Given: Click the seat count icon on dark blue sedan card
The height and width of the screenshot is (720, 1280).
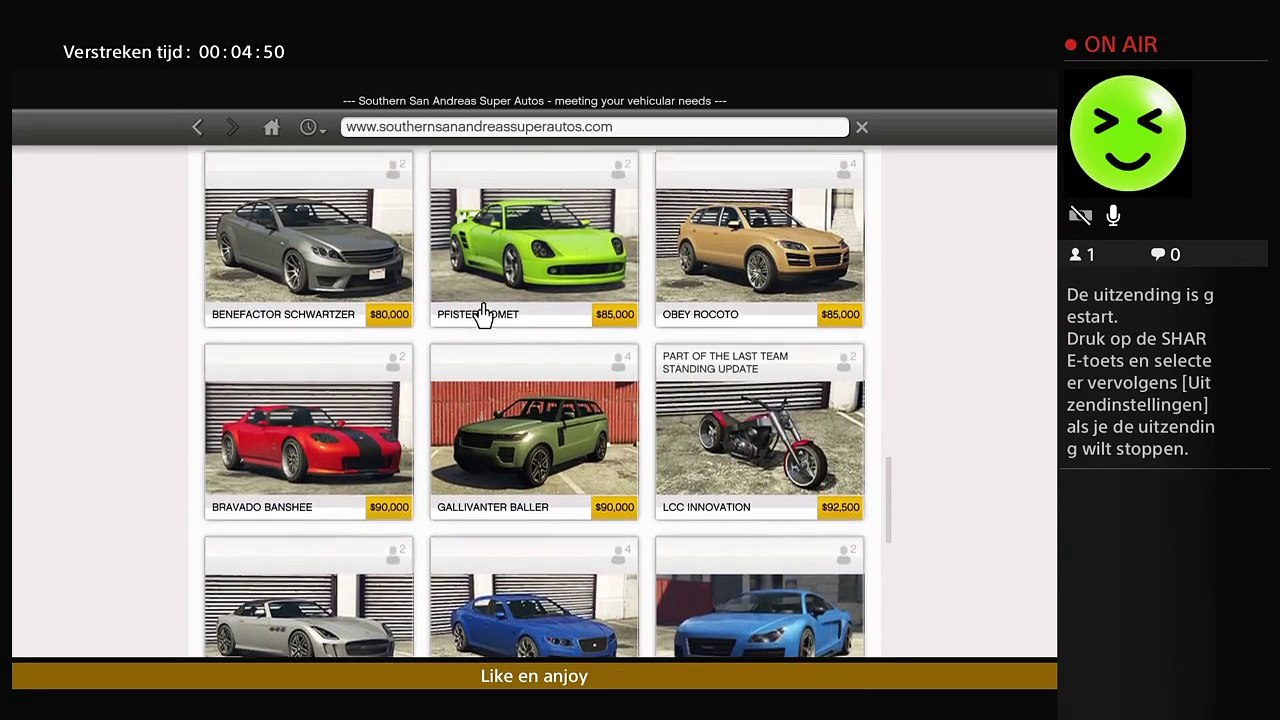Looking at the screenshot, I should (x=622, y=554).
